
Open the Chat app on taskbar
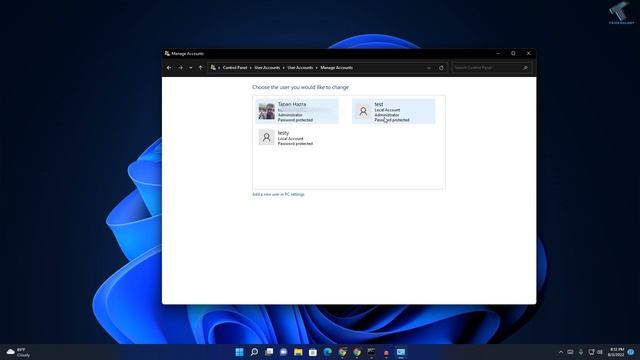pyautogui.click(x=283, y=352)
